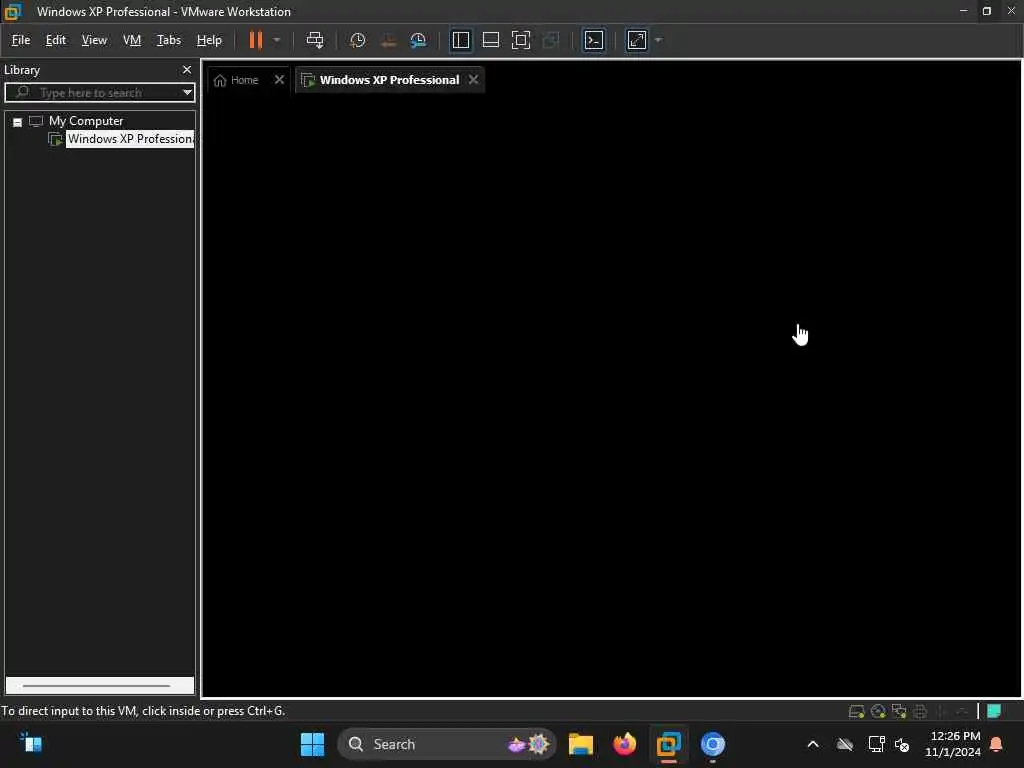This screenshot has height=768, width=1024.
Task: Click the CD/DVD drive status icon
Action: 878,711
